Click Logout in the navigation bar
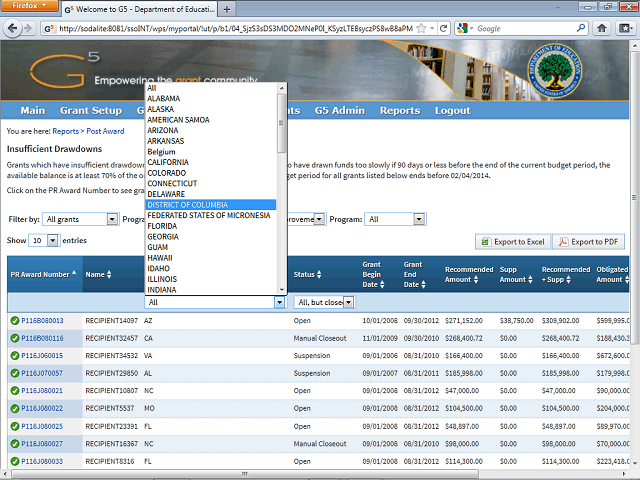This screenshot has width=640, height=480. [452, 110]
